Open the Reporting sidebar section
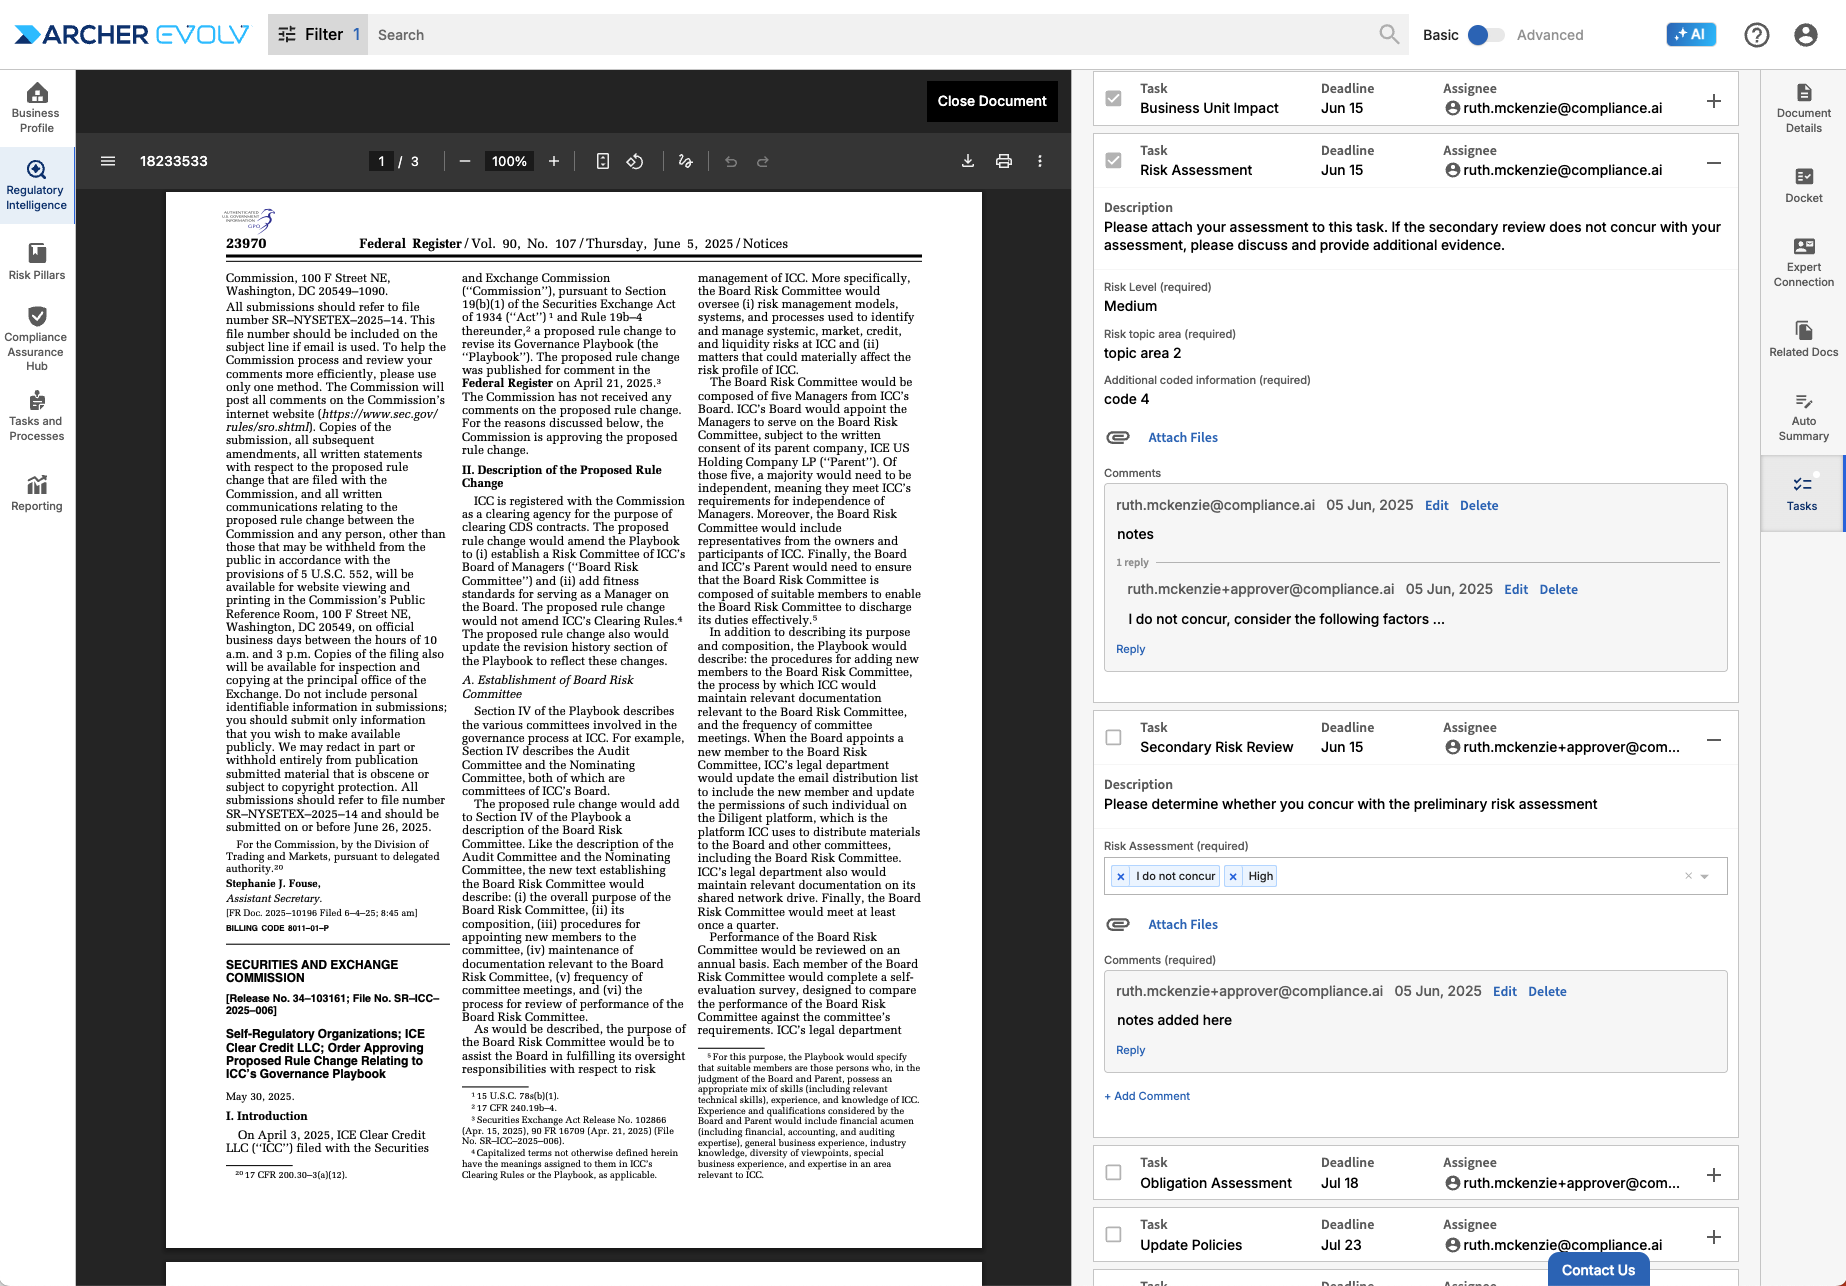This screenshot has width=1846, height=1286. [x=37, y=493]
